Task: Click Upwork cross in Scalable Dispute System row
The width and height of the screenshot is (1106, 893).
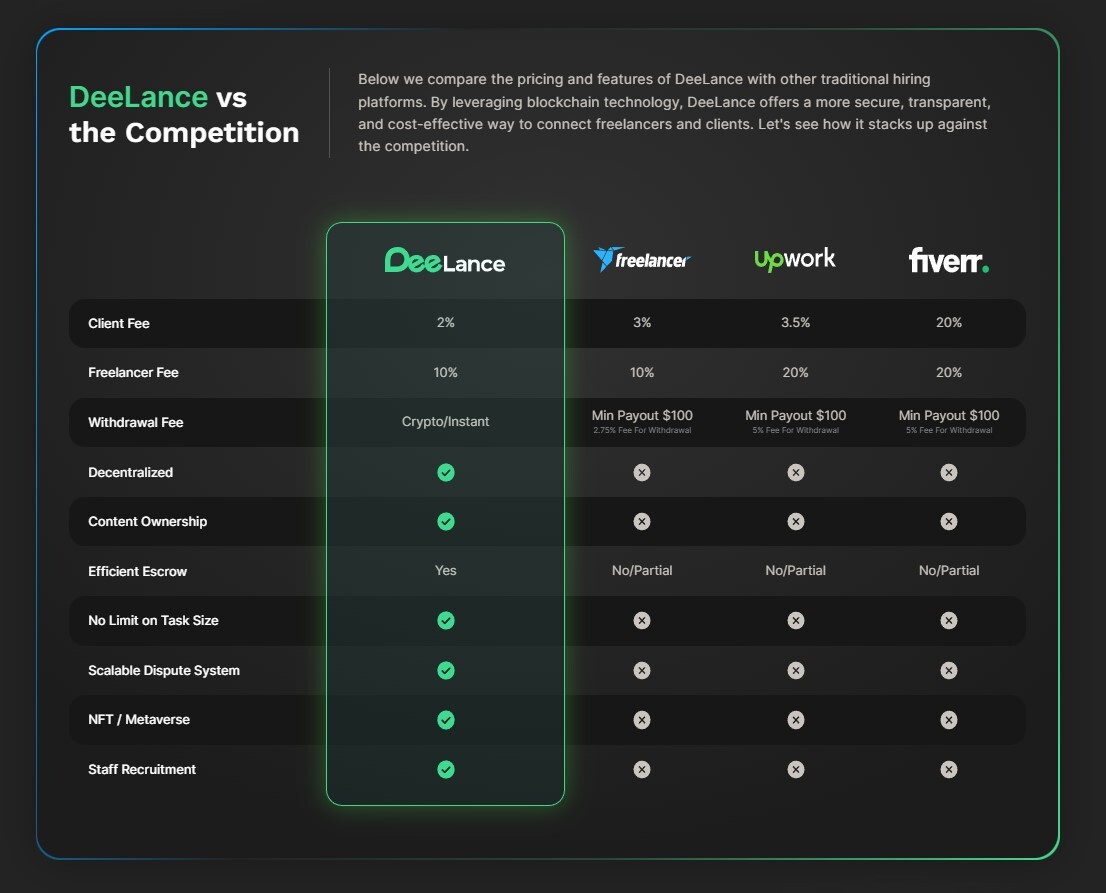Action: pos(796,670)
